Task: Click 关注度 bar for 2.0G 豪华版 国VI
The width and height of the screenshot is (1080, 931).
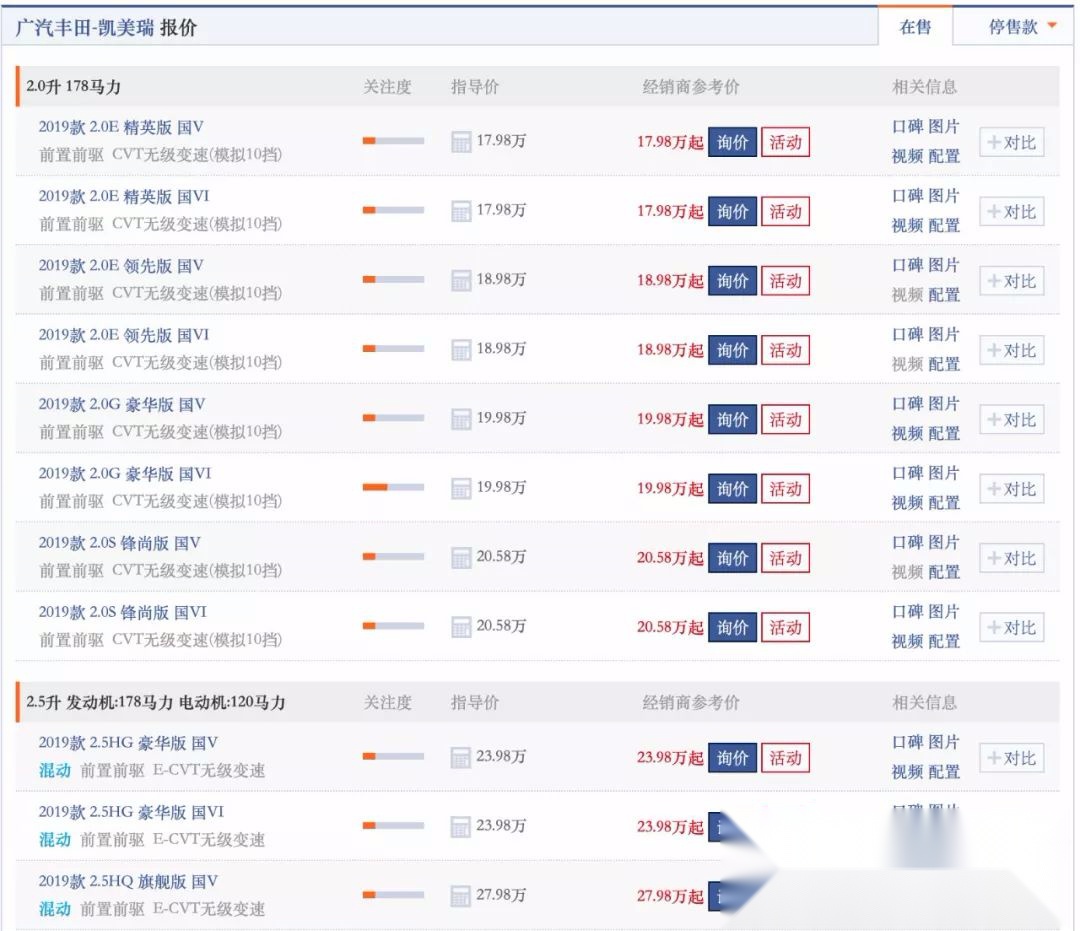Action: pos(393,488)
